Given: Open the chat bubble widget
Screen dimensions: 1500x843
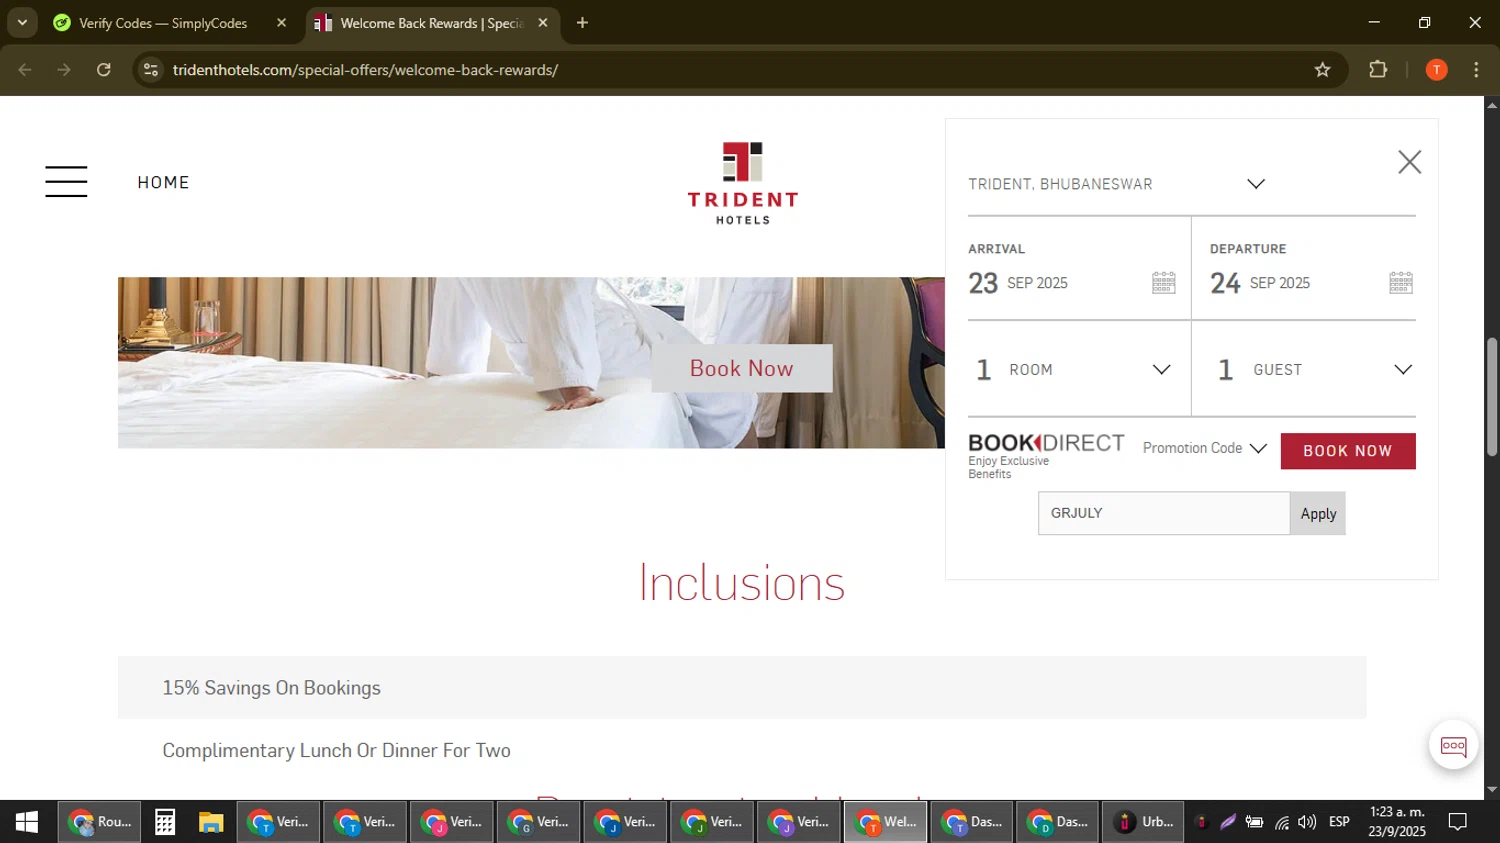Looking at the screenshot, I should pyautogui.click(x=1453, y=745).
